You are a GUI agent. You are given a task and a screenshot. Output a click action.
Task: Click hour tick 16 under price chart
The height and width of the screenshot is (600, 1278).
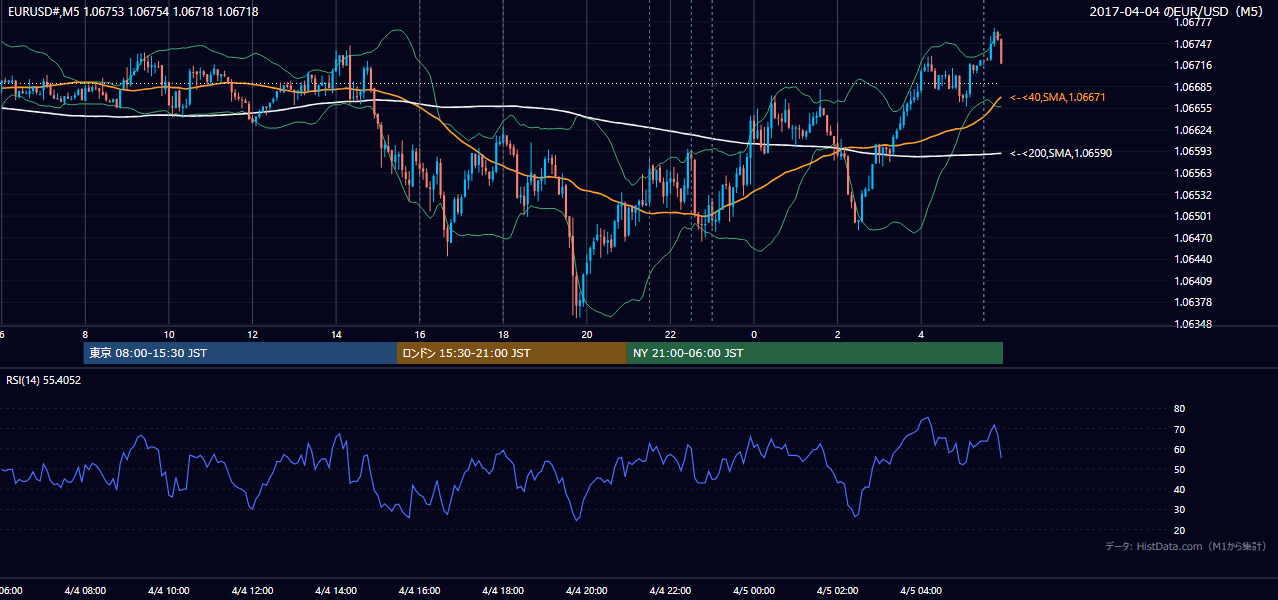pyautogui.click(x=420, y=335)
